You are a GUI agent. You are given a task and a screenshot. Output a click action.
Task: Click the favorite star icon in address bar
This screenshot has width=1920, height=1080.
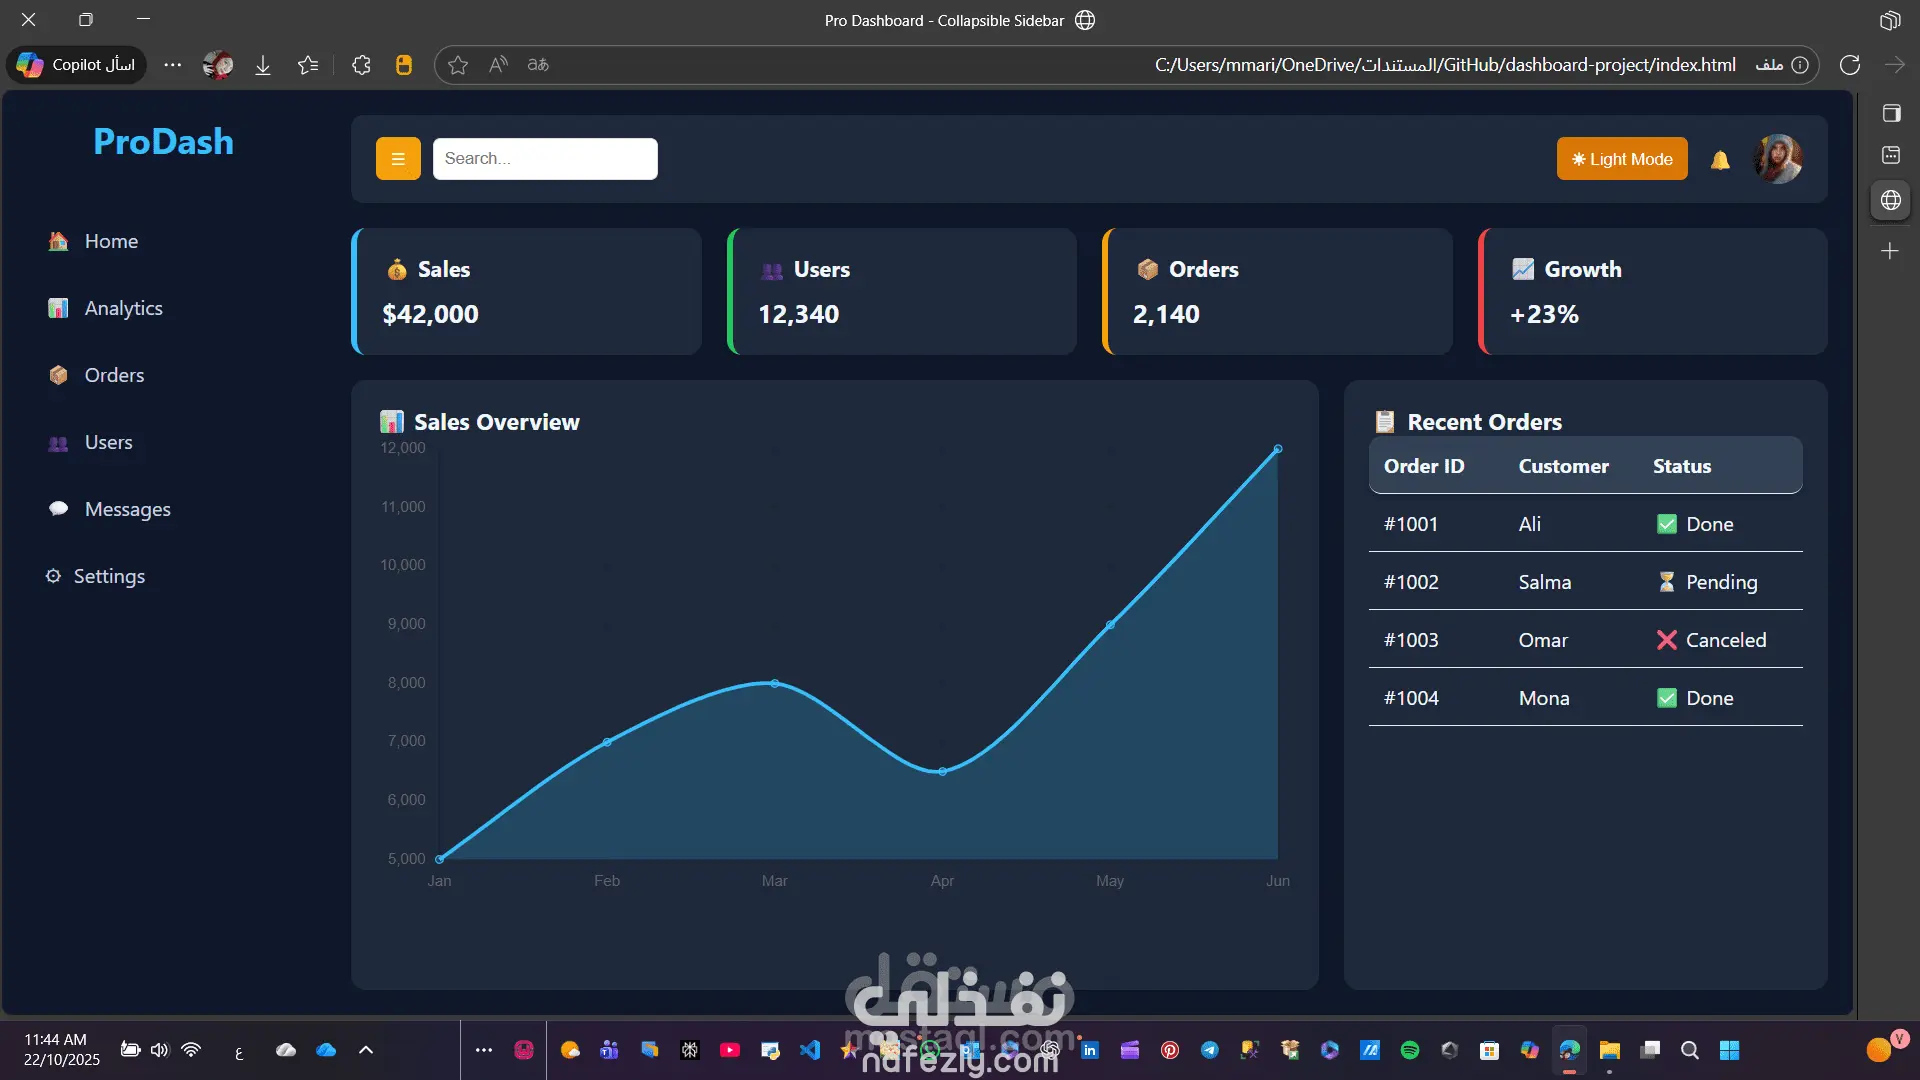458,65
